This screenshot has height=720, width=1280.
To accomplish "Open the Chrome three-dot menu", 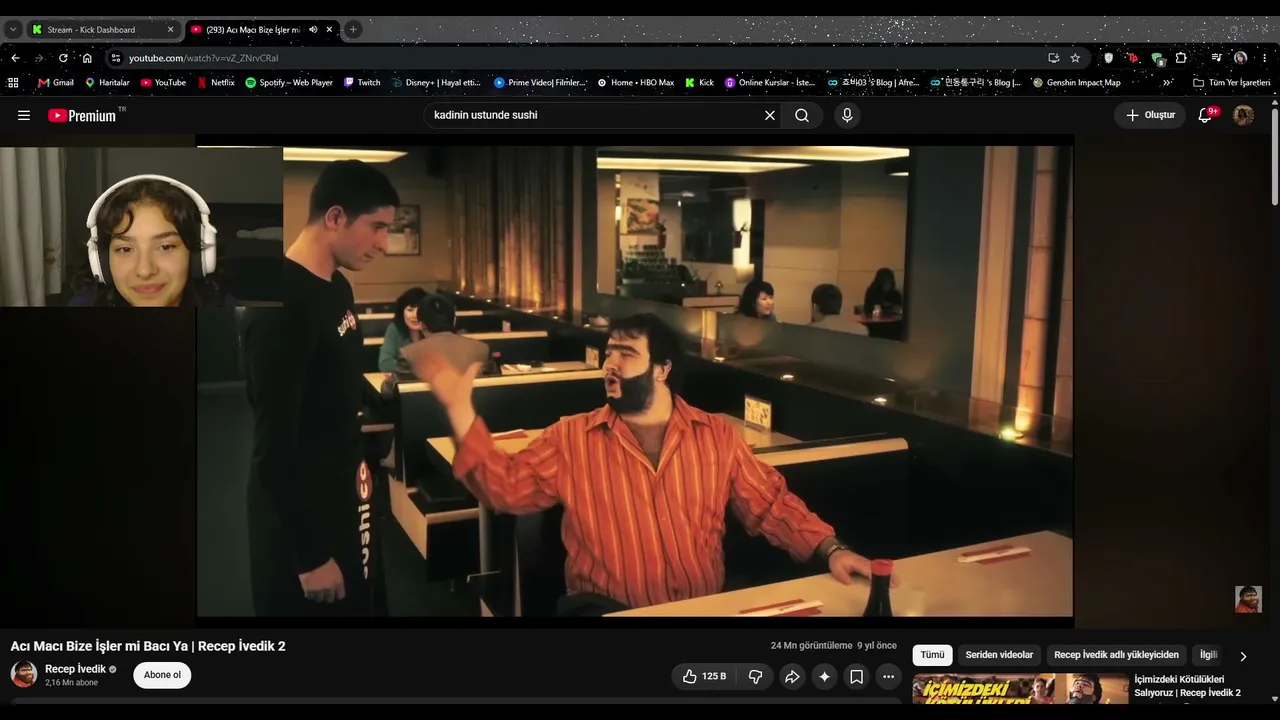I will click(x=1265, y=58).
